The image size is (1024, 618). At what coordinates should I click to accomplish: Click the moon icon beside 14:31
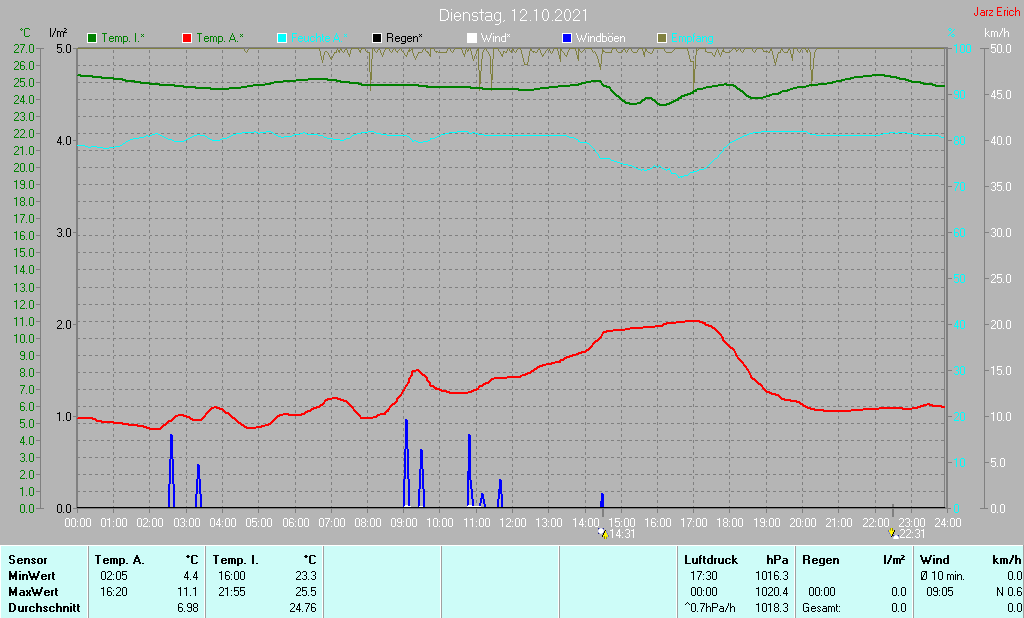[603, 534]
